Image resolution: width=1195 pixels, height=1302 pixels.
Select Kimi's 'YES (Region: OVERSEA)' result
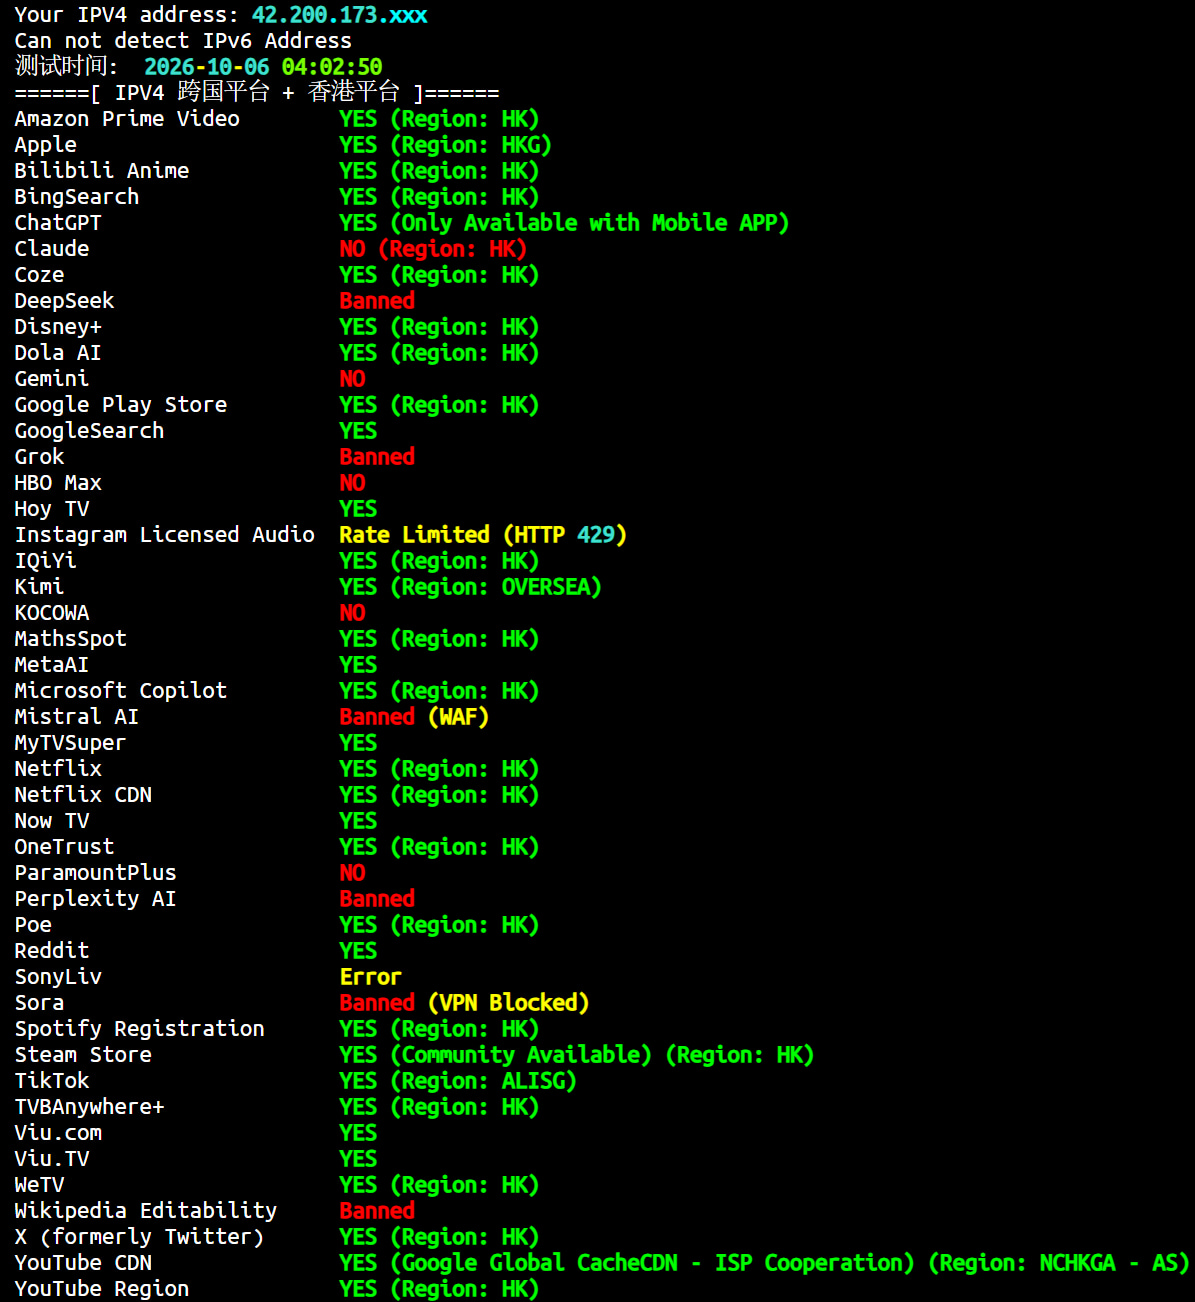pyautogui.click(x=470, y=587)
